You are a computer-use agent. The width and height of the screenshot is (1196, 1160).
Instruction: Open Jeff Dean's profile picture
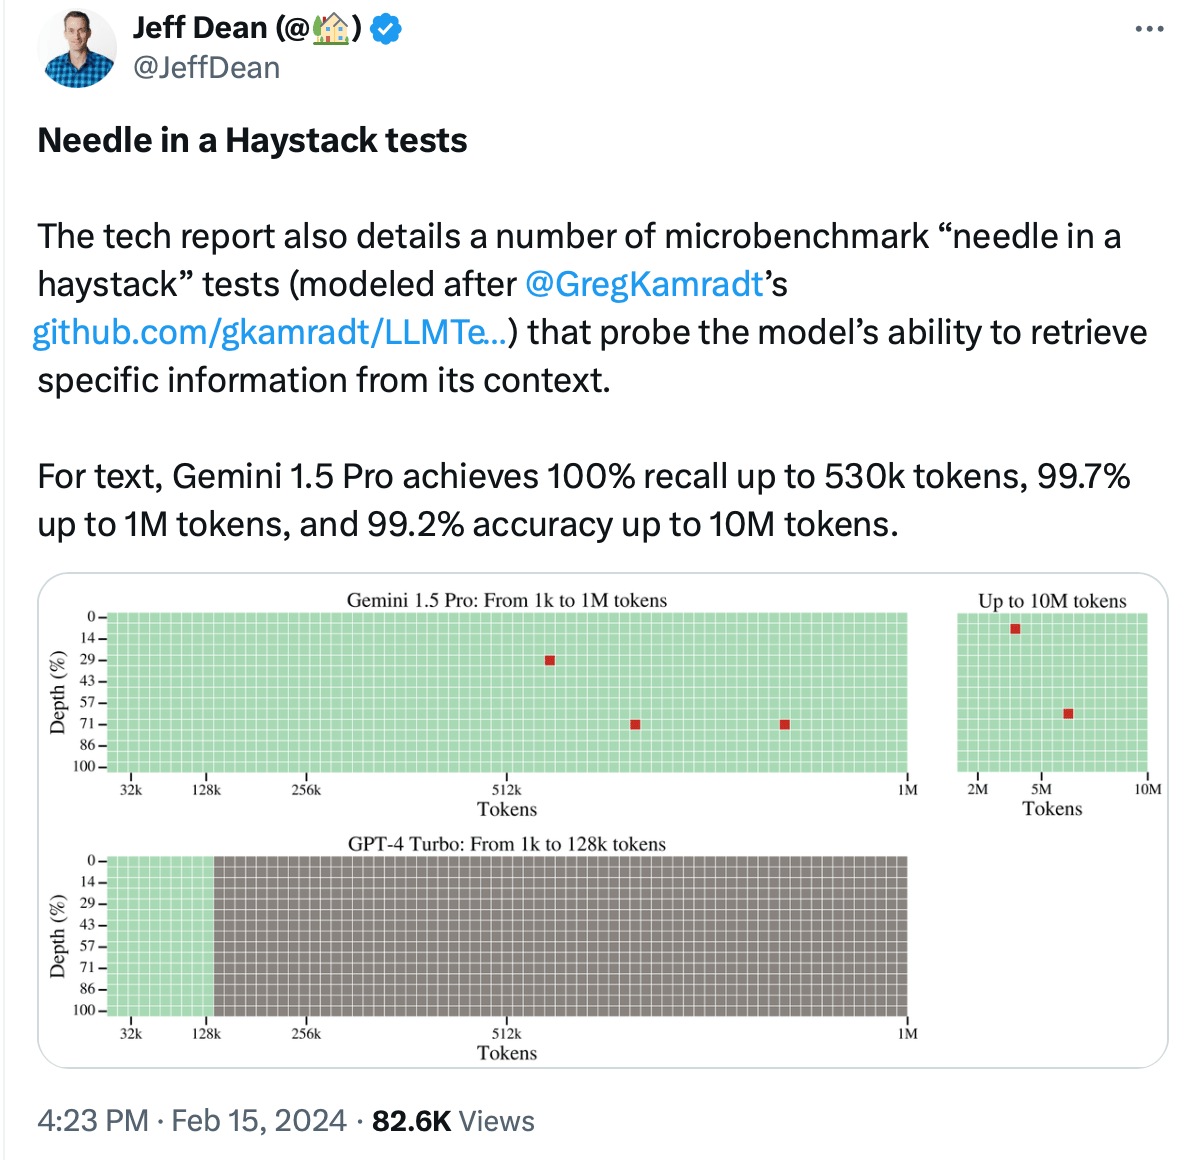coord(79,48)
